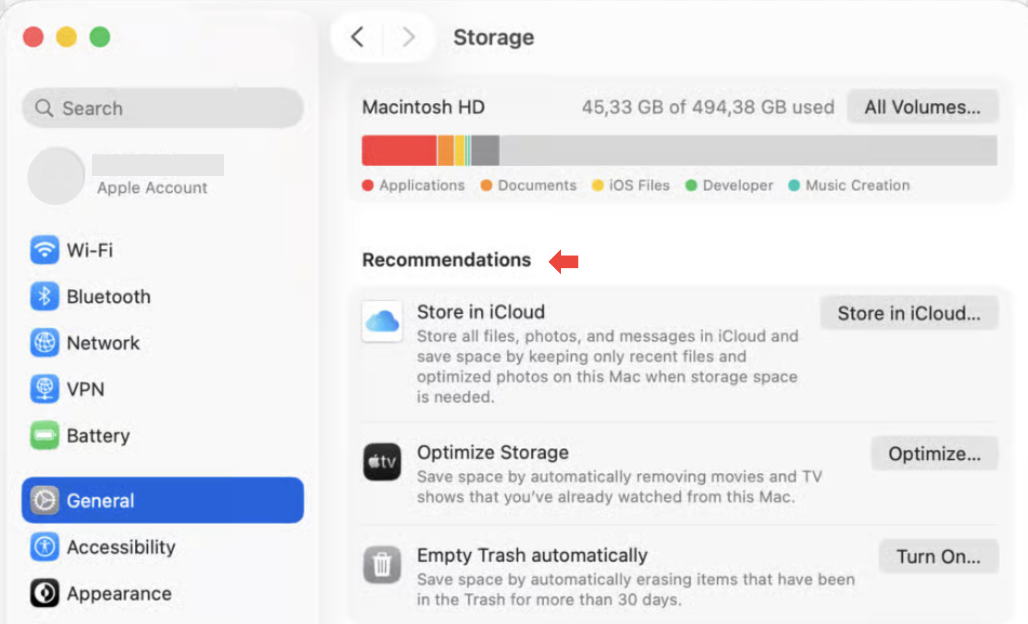
Task: Click the Documents legend dot
Action: [x=486, y=185]
